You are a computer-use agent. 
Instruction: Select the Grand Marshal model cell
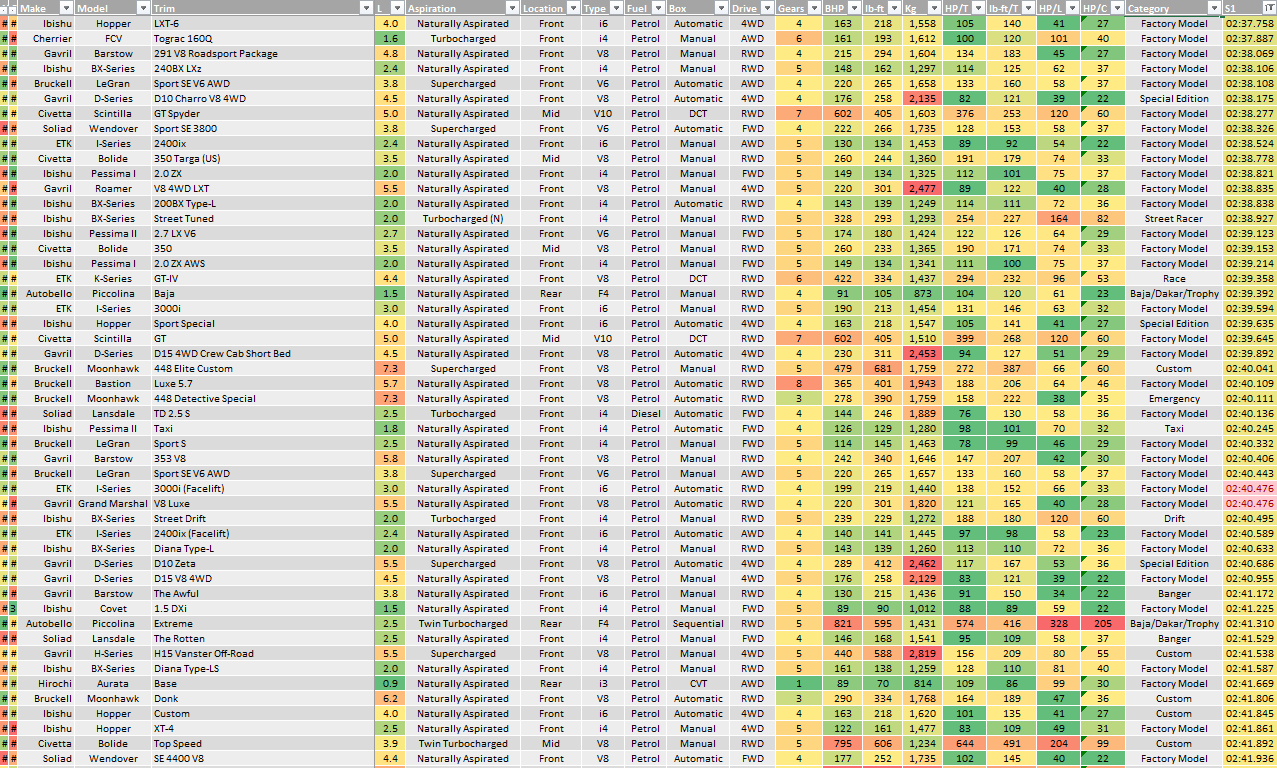tap(114, 503)
